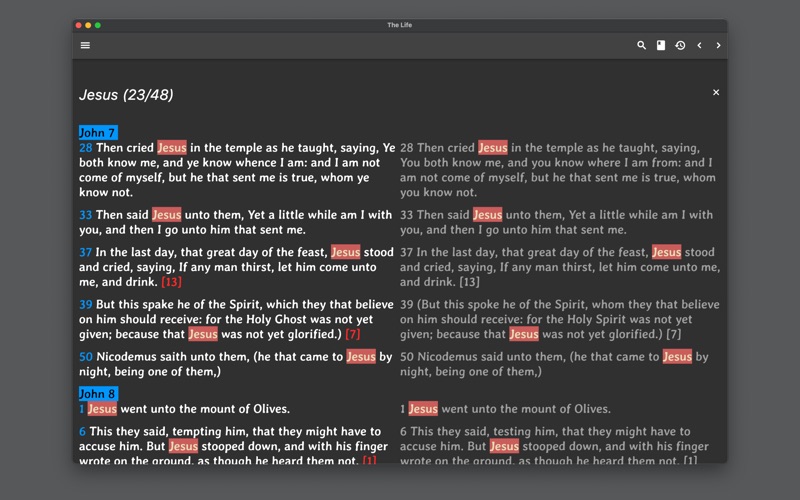This screenshot has width=800, height=500.
Task: Go forward with right chevron
Action: 718,45
